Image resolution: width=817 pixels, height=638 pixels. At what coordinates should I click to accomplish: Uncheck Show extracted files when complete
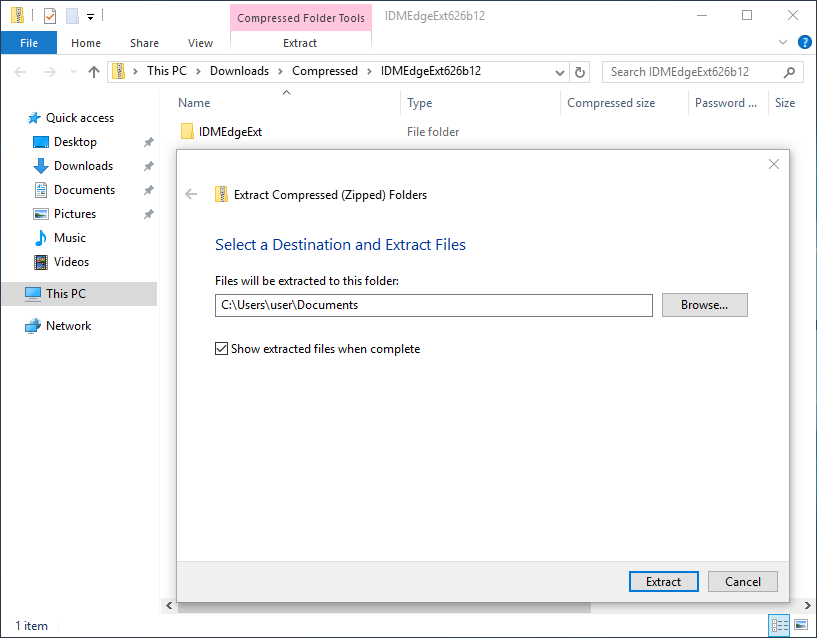[x=221, y=349]
